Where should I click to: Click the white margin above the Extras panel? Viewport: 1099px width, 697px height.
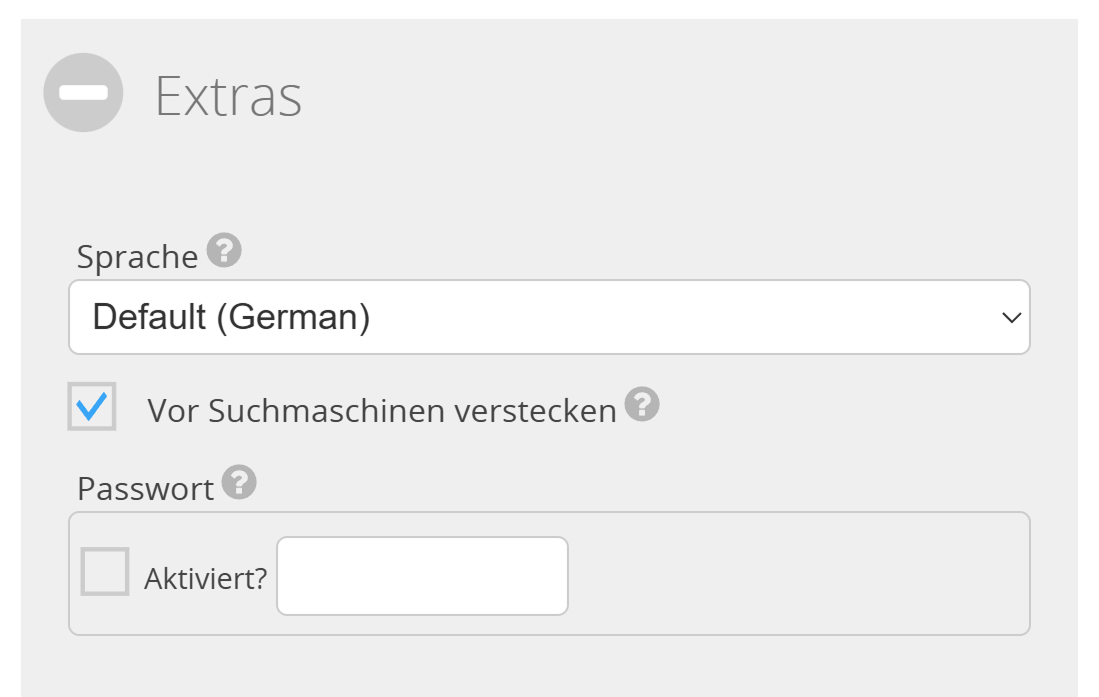click(x=548, y=8)
